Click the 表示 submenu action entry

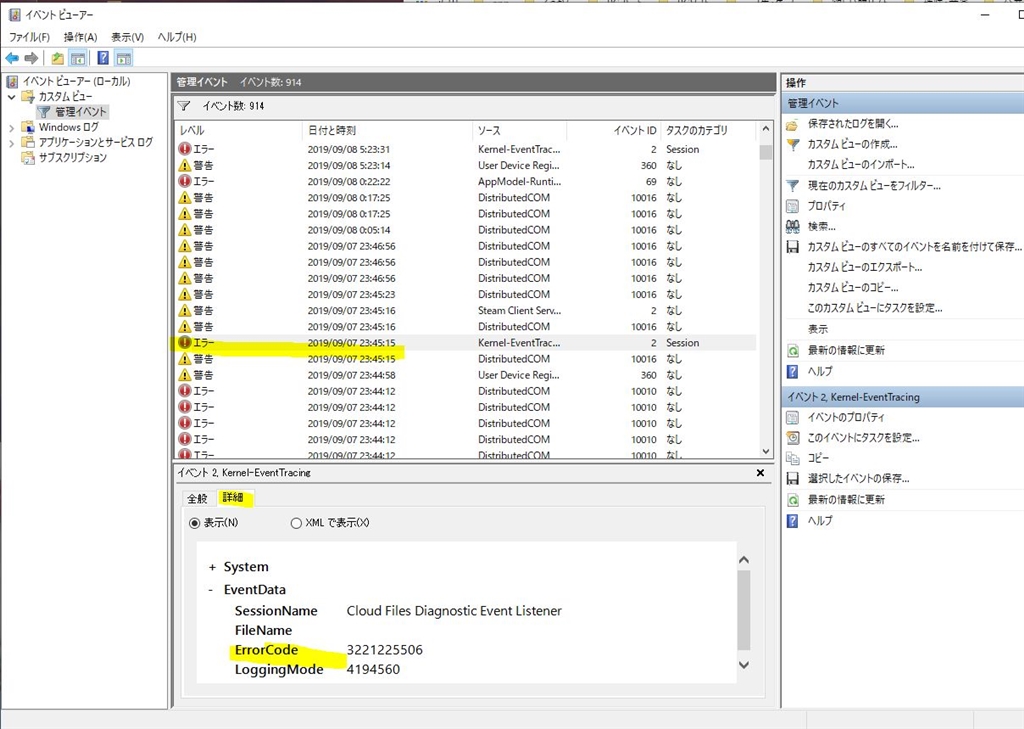[x=818, y=329]
